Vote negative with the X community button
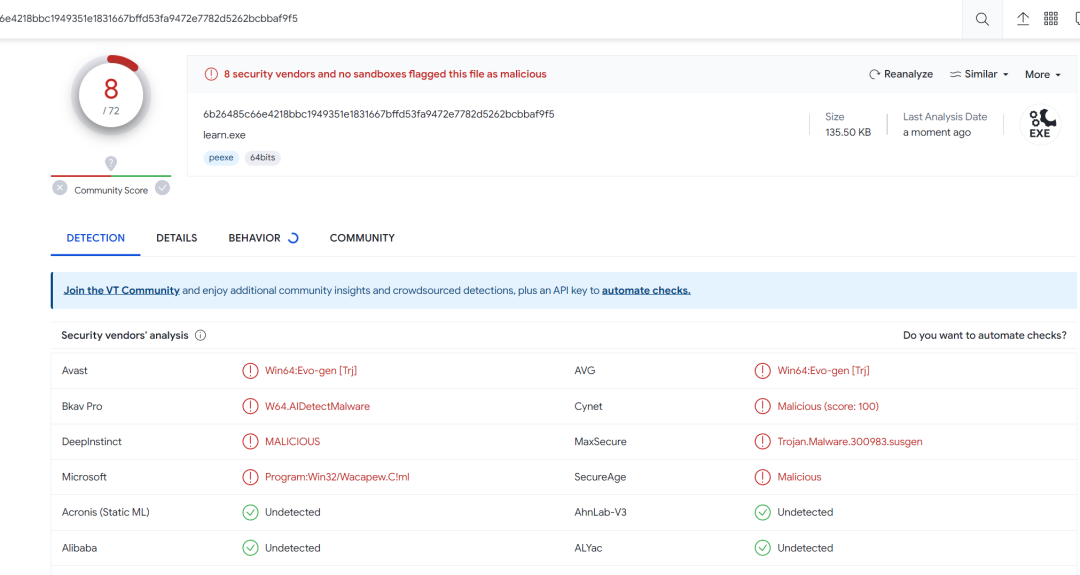This screenshot has width=1080, height=575. (60, 188)
